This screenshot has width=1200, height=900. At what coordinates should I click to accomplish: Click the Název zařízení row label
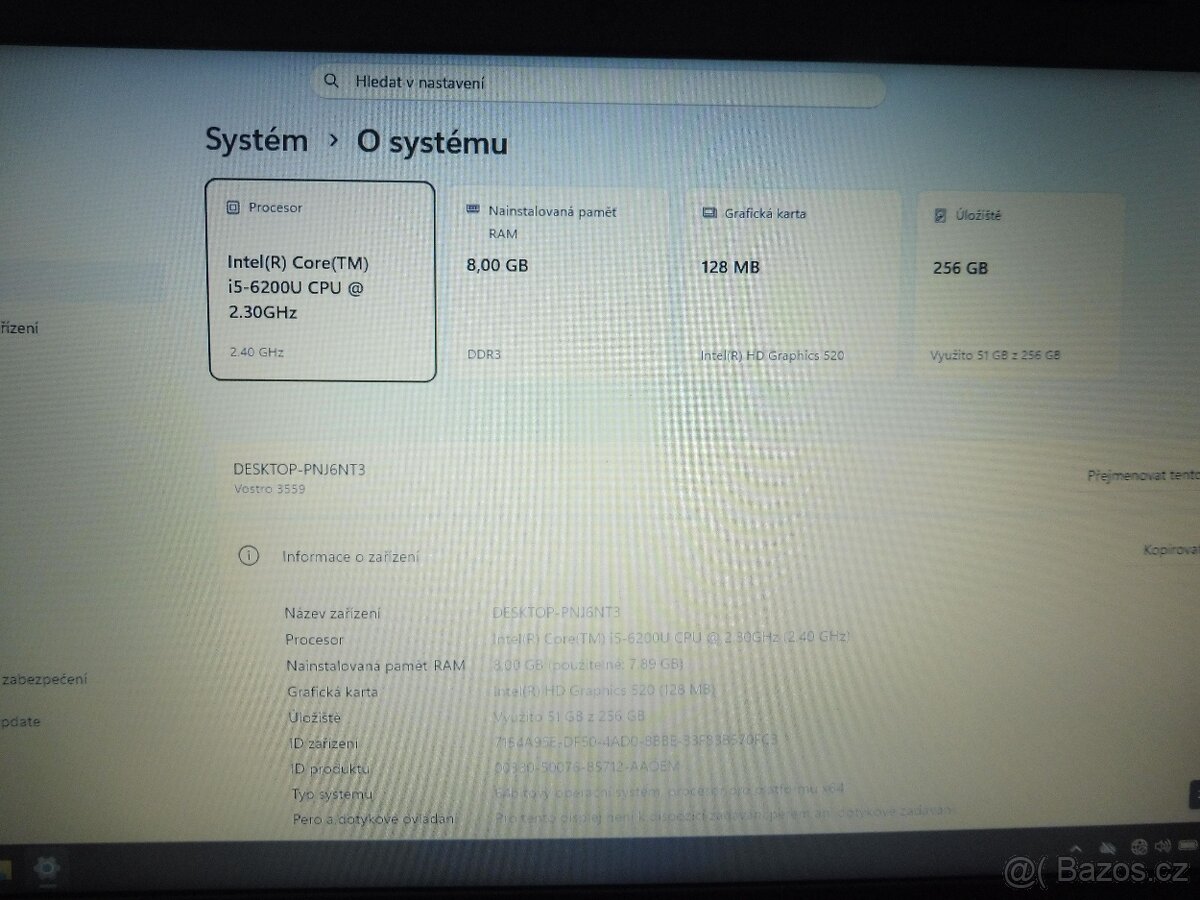332,613
